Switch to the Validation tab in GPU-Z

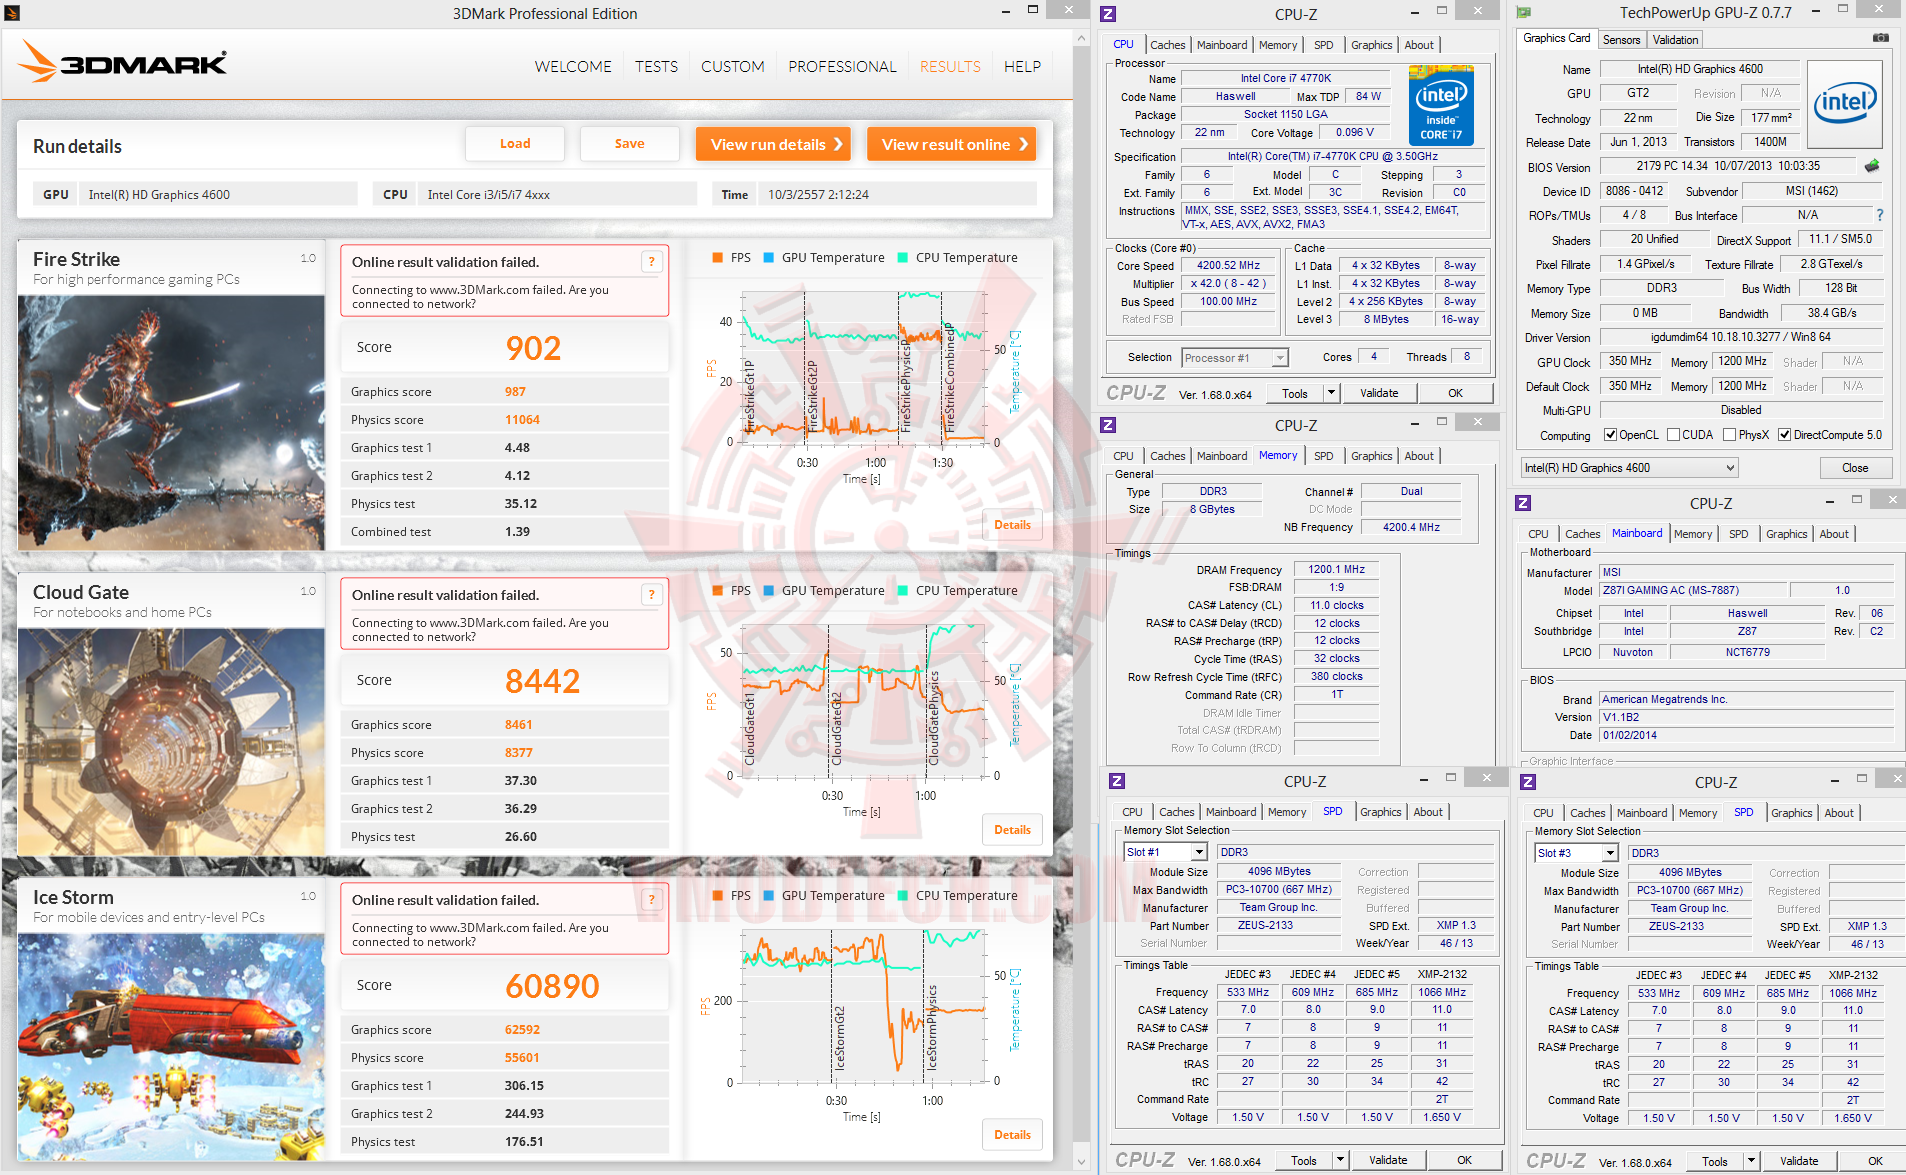pos(1675,40)
